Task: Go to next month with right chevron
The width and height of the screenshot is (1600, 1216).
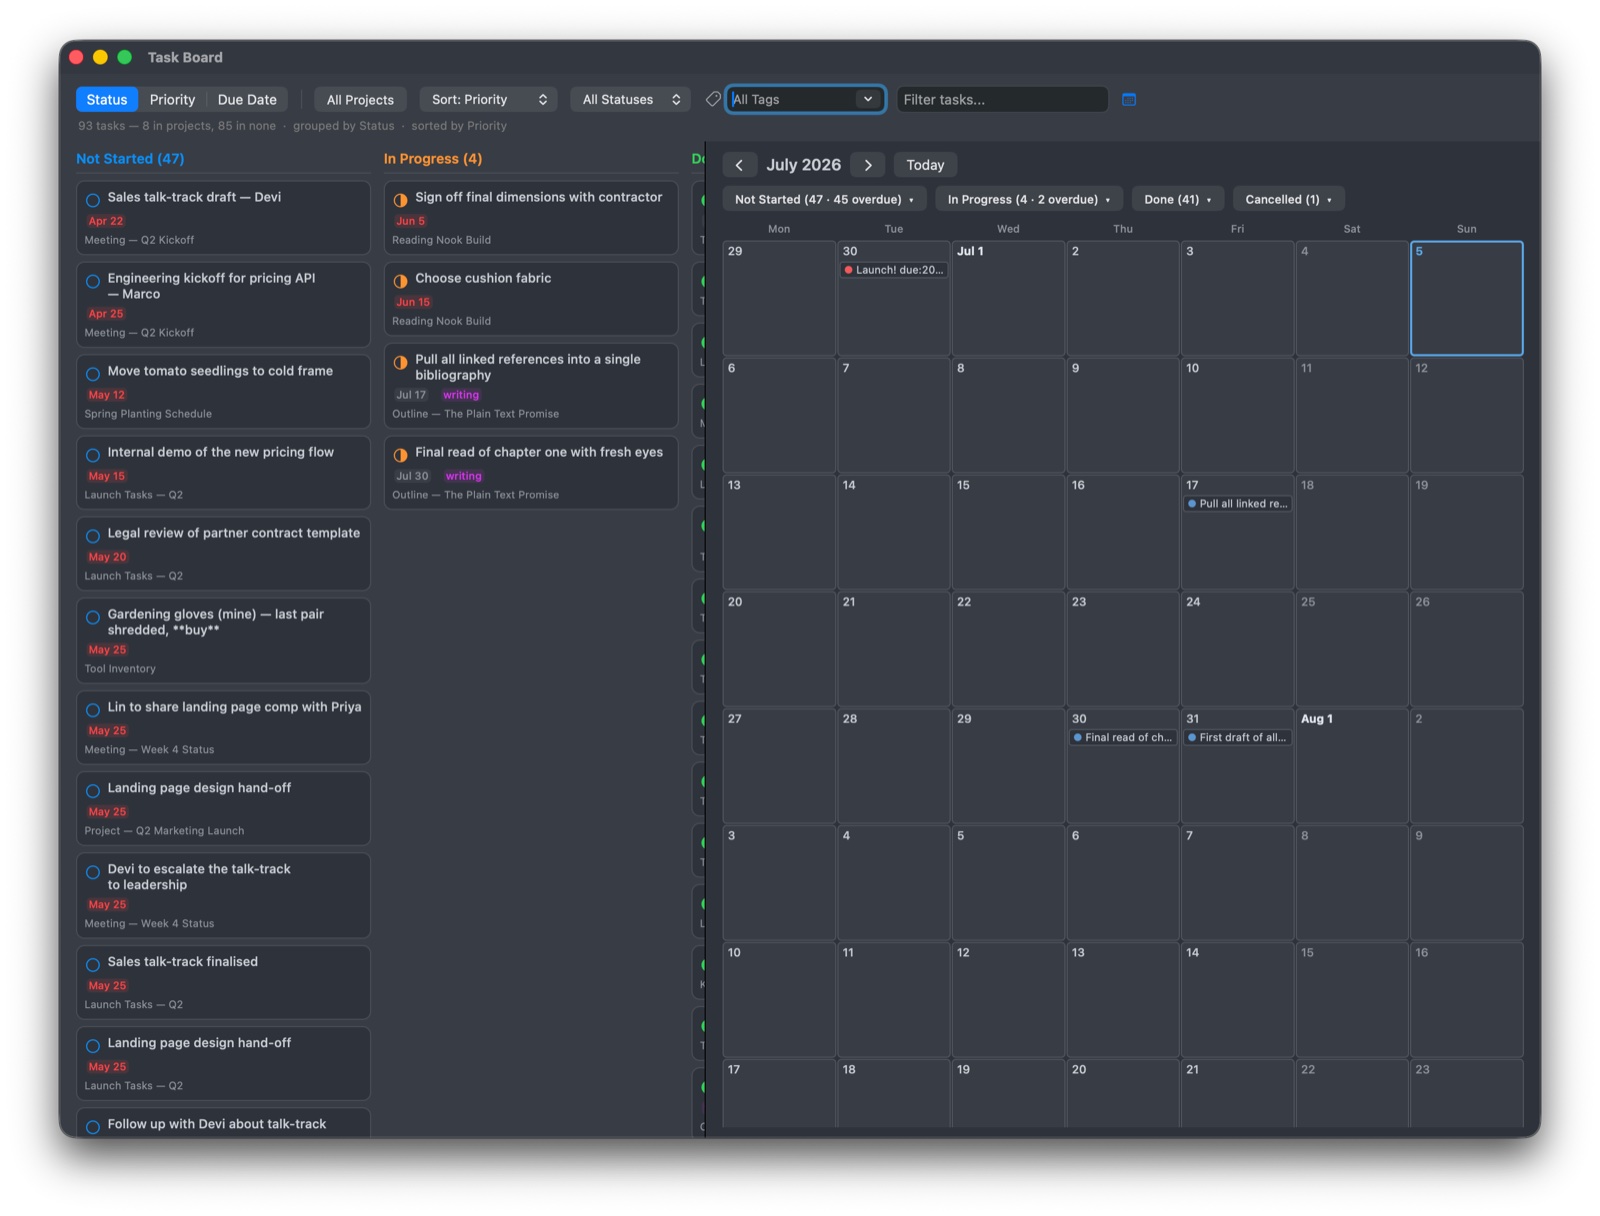Action: [868, 165]
